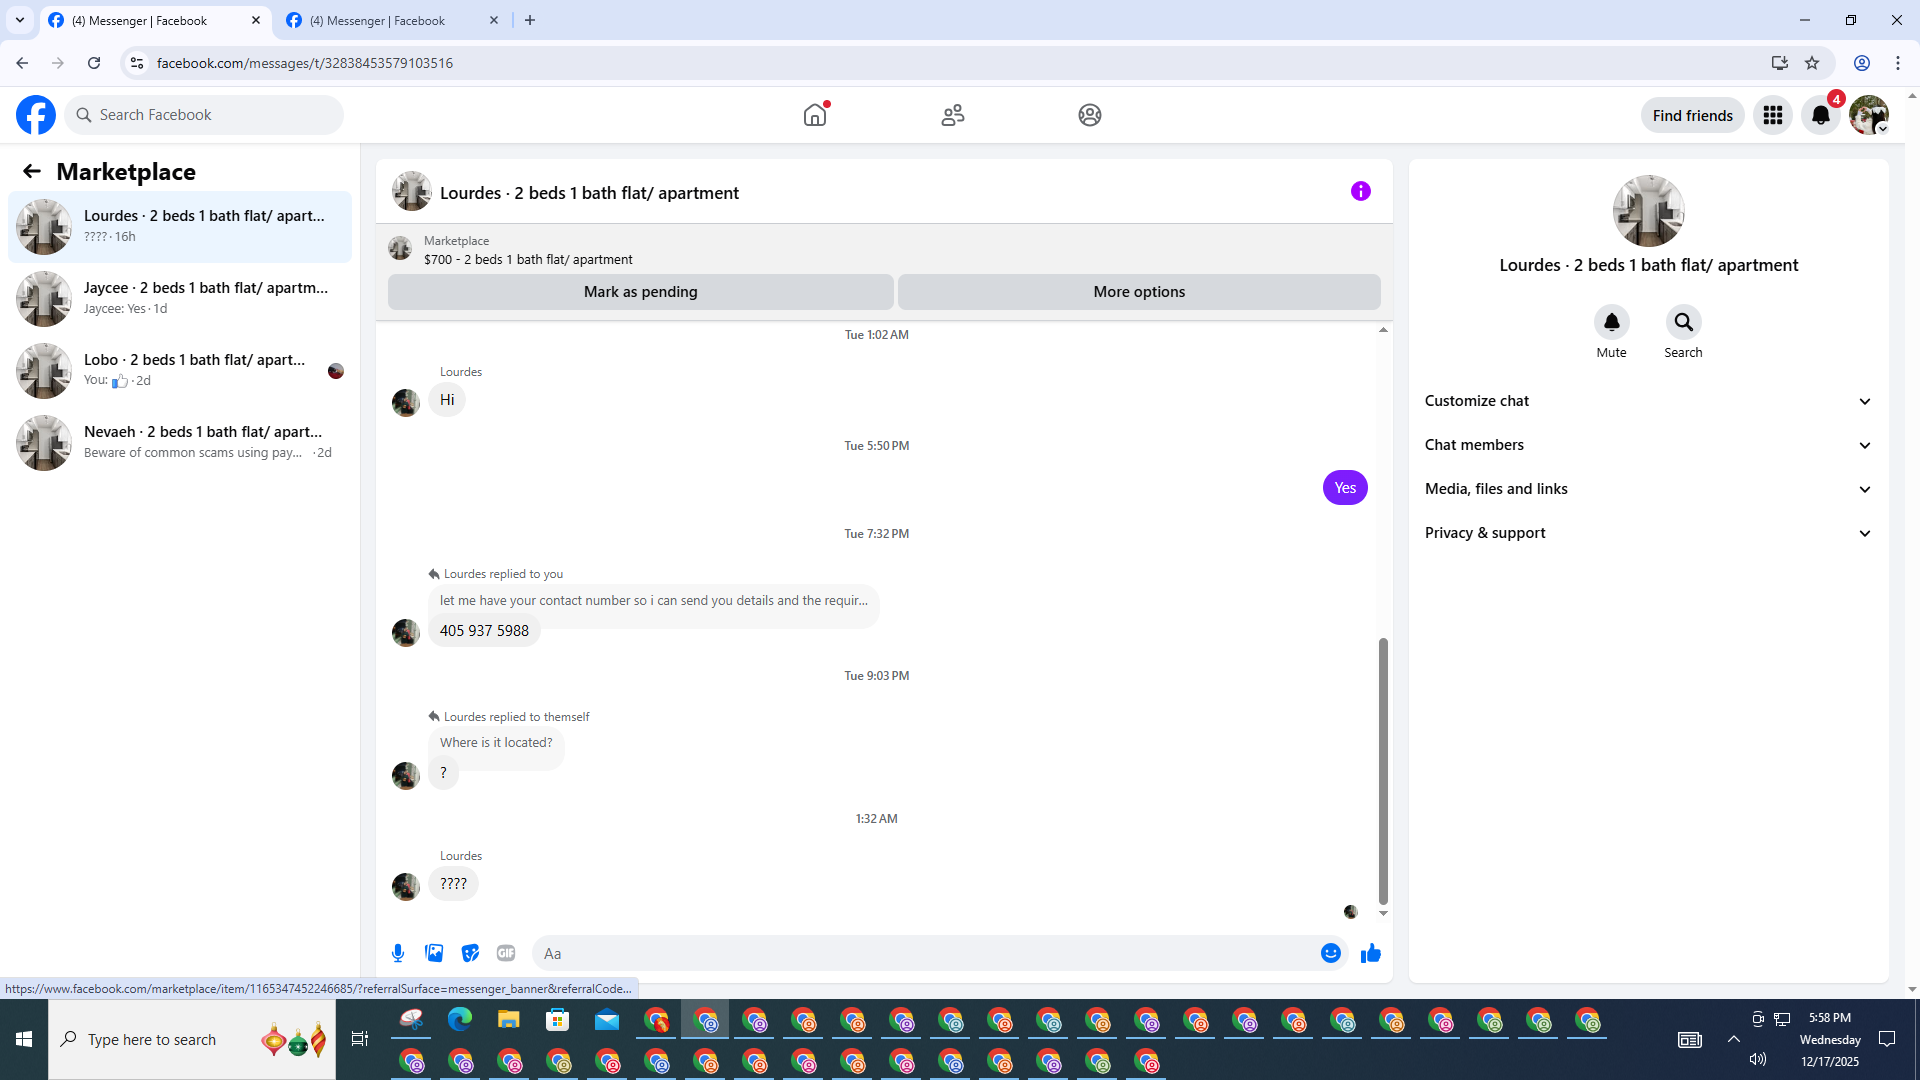Click the More options button
Viewport: 1920px width, 1080px height.
click(x=1138, y=292)
